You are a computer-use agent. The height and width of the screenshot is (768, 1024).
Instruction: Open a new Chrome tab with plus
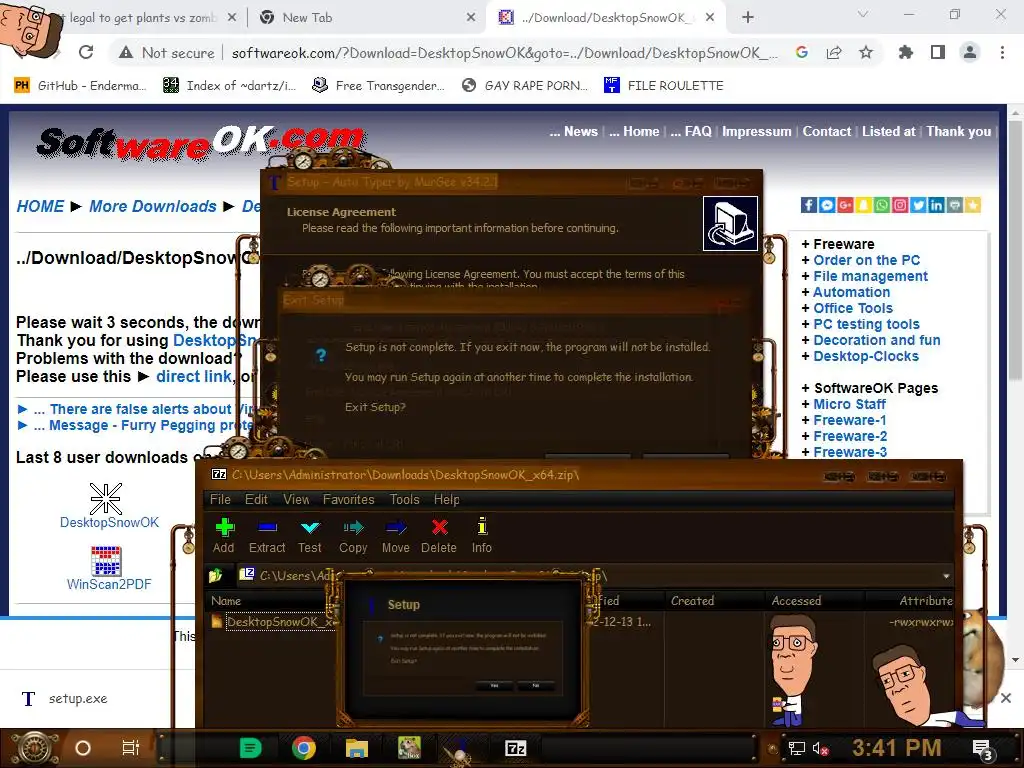[x=748, y=18]
